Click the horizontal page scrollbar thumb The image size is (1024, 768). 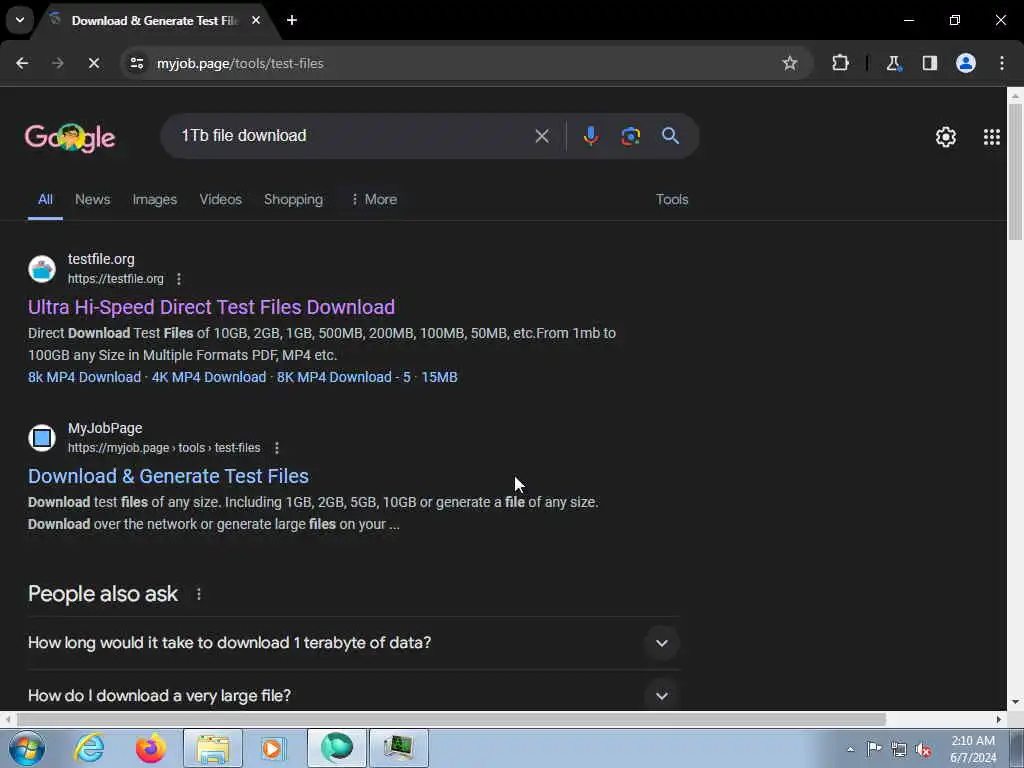pyautogui.click(x=451, y=719)
